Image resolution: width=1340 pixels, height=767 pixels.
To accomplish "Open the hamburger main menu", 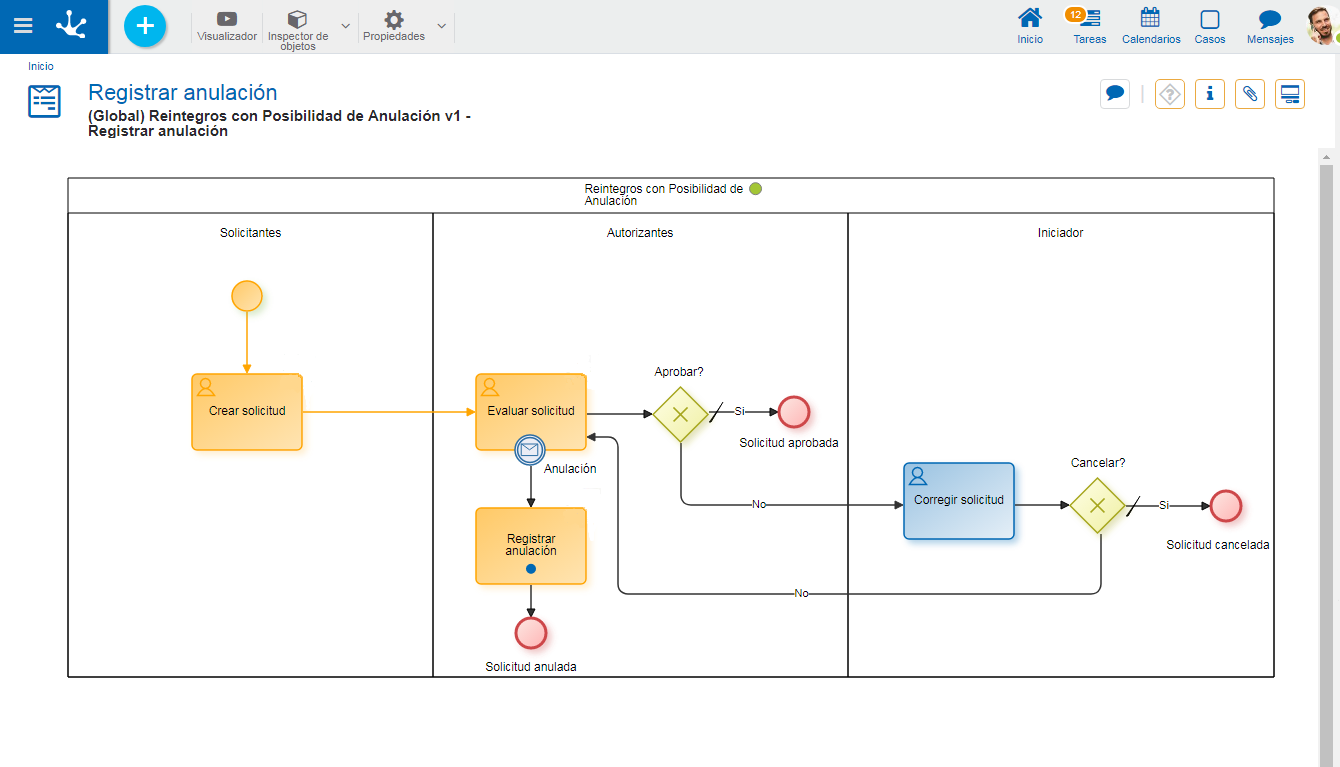I will pyautogui.click(x=22, y=26).
